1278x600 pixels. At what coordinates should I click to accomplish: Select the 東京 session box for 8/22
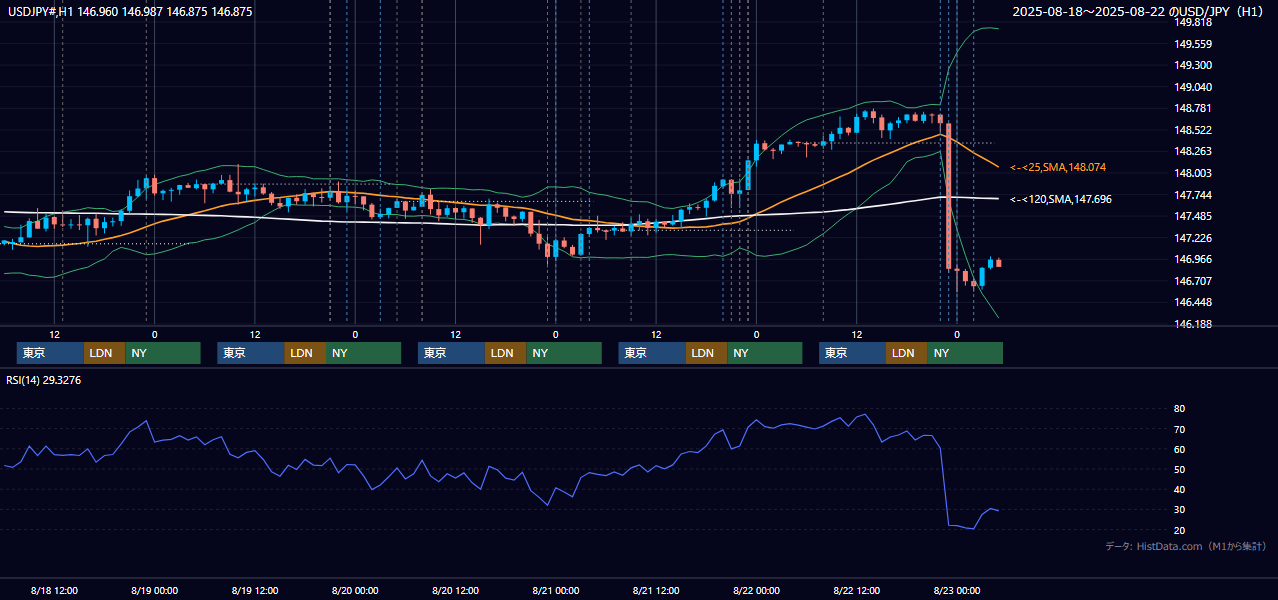point(852,353)
